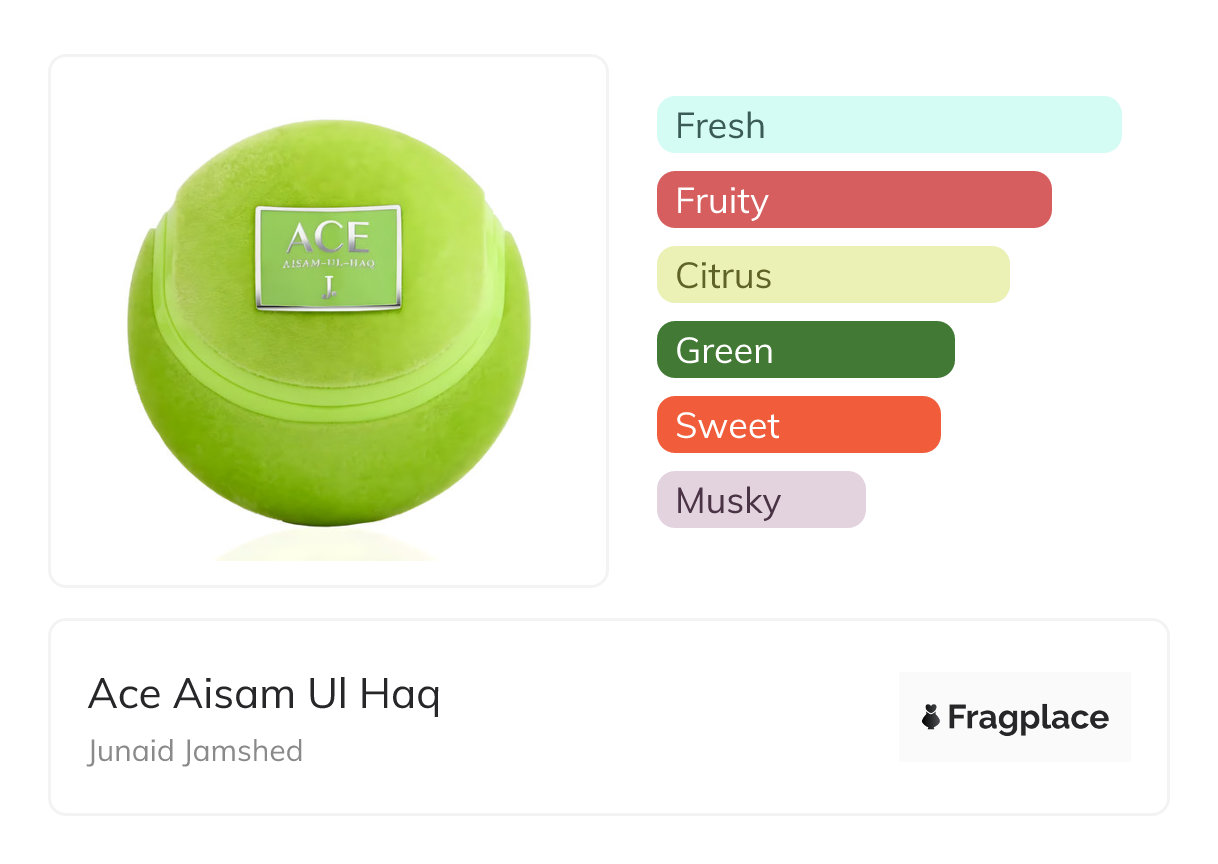Click the orange Sweet accord bar
Screen dimensions: 1218x864
click(x=798, y=425)
